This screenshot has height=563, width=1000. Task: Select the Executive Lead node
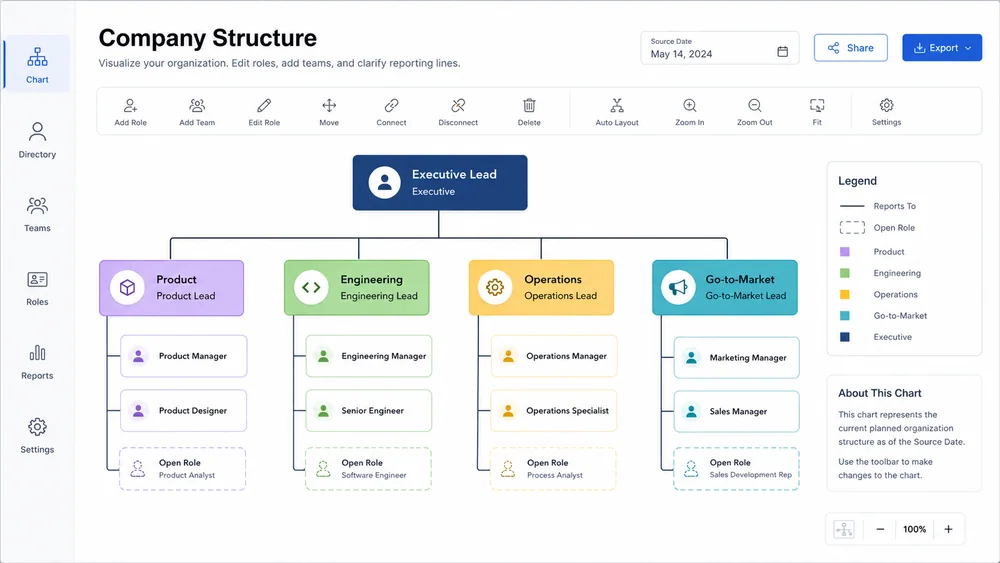click(x=440, y=182)
